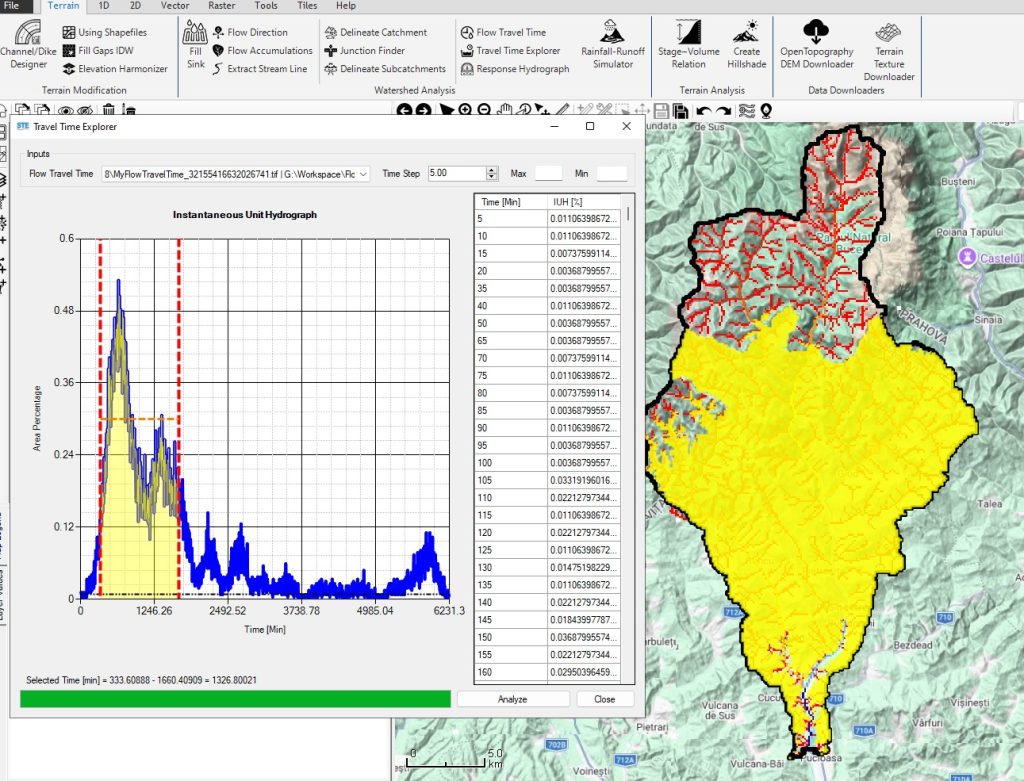Screen dimensions: 1024x781
Task: Increase the Time Step spinner value
Action: pos(491,170)
